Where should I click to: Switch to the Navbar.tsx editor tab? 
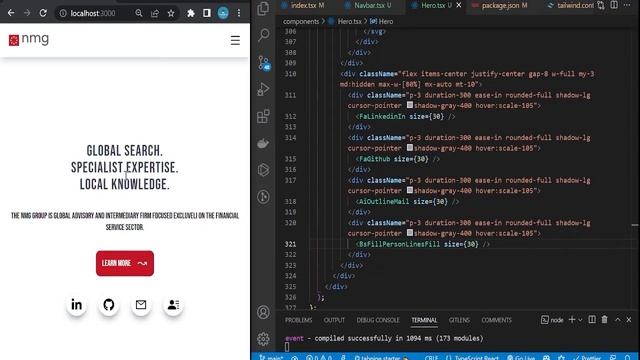click(x=369, y=5)
